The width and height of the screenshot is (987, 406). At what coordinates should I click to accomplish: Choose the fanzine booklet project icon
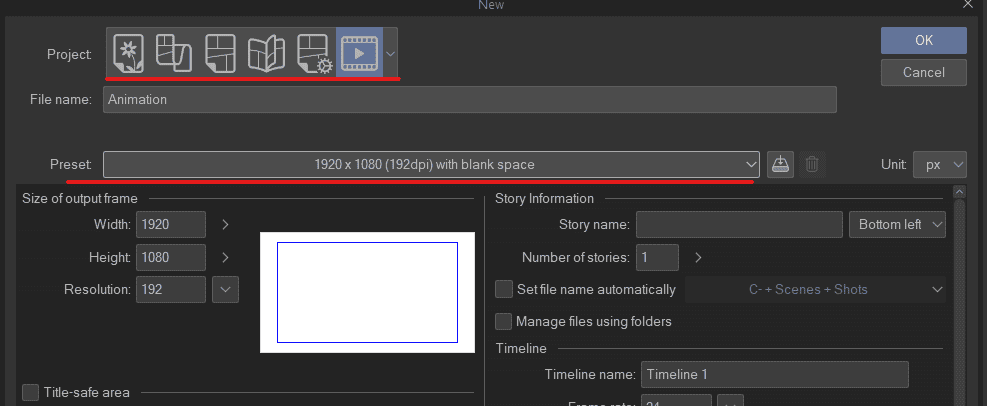pos(266,52)
